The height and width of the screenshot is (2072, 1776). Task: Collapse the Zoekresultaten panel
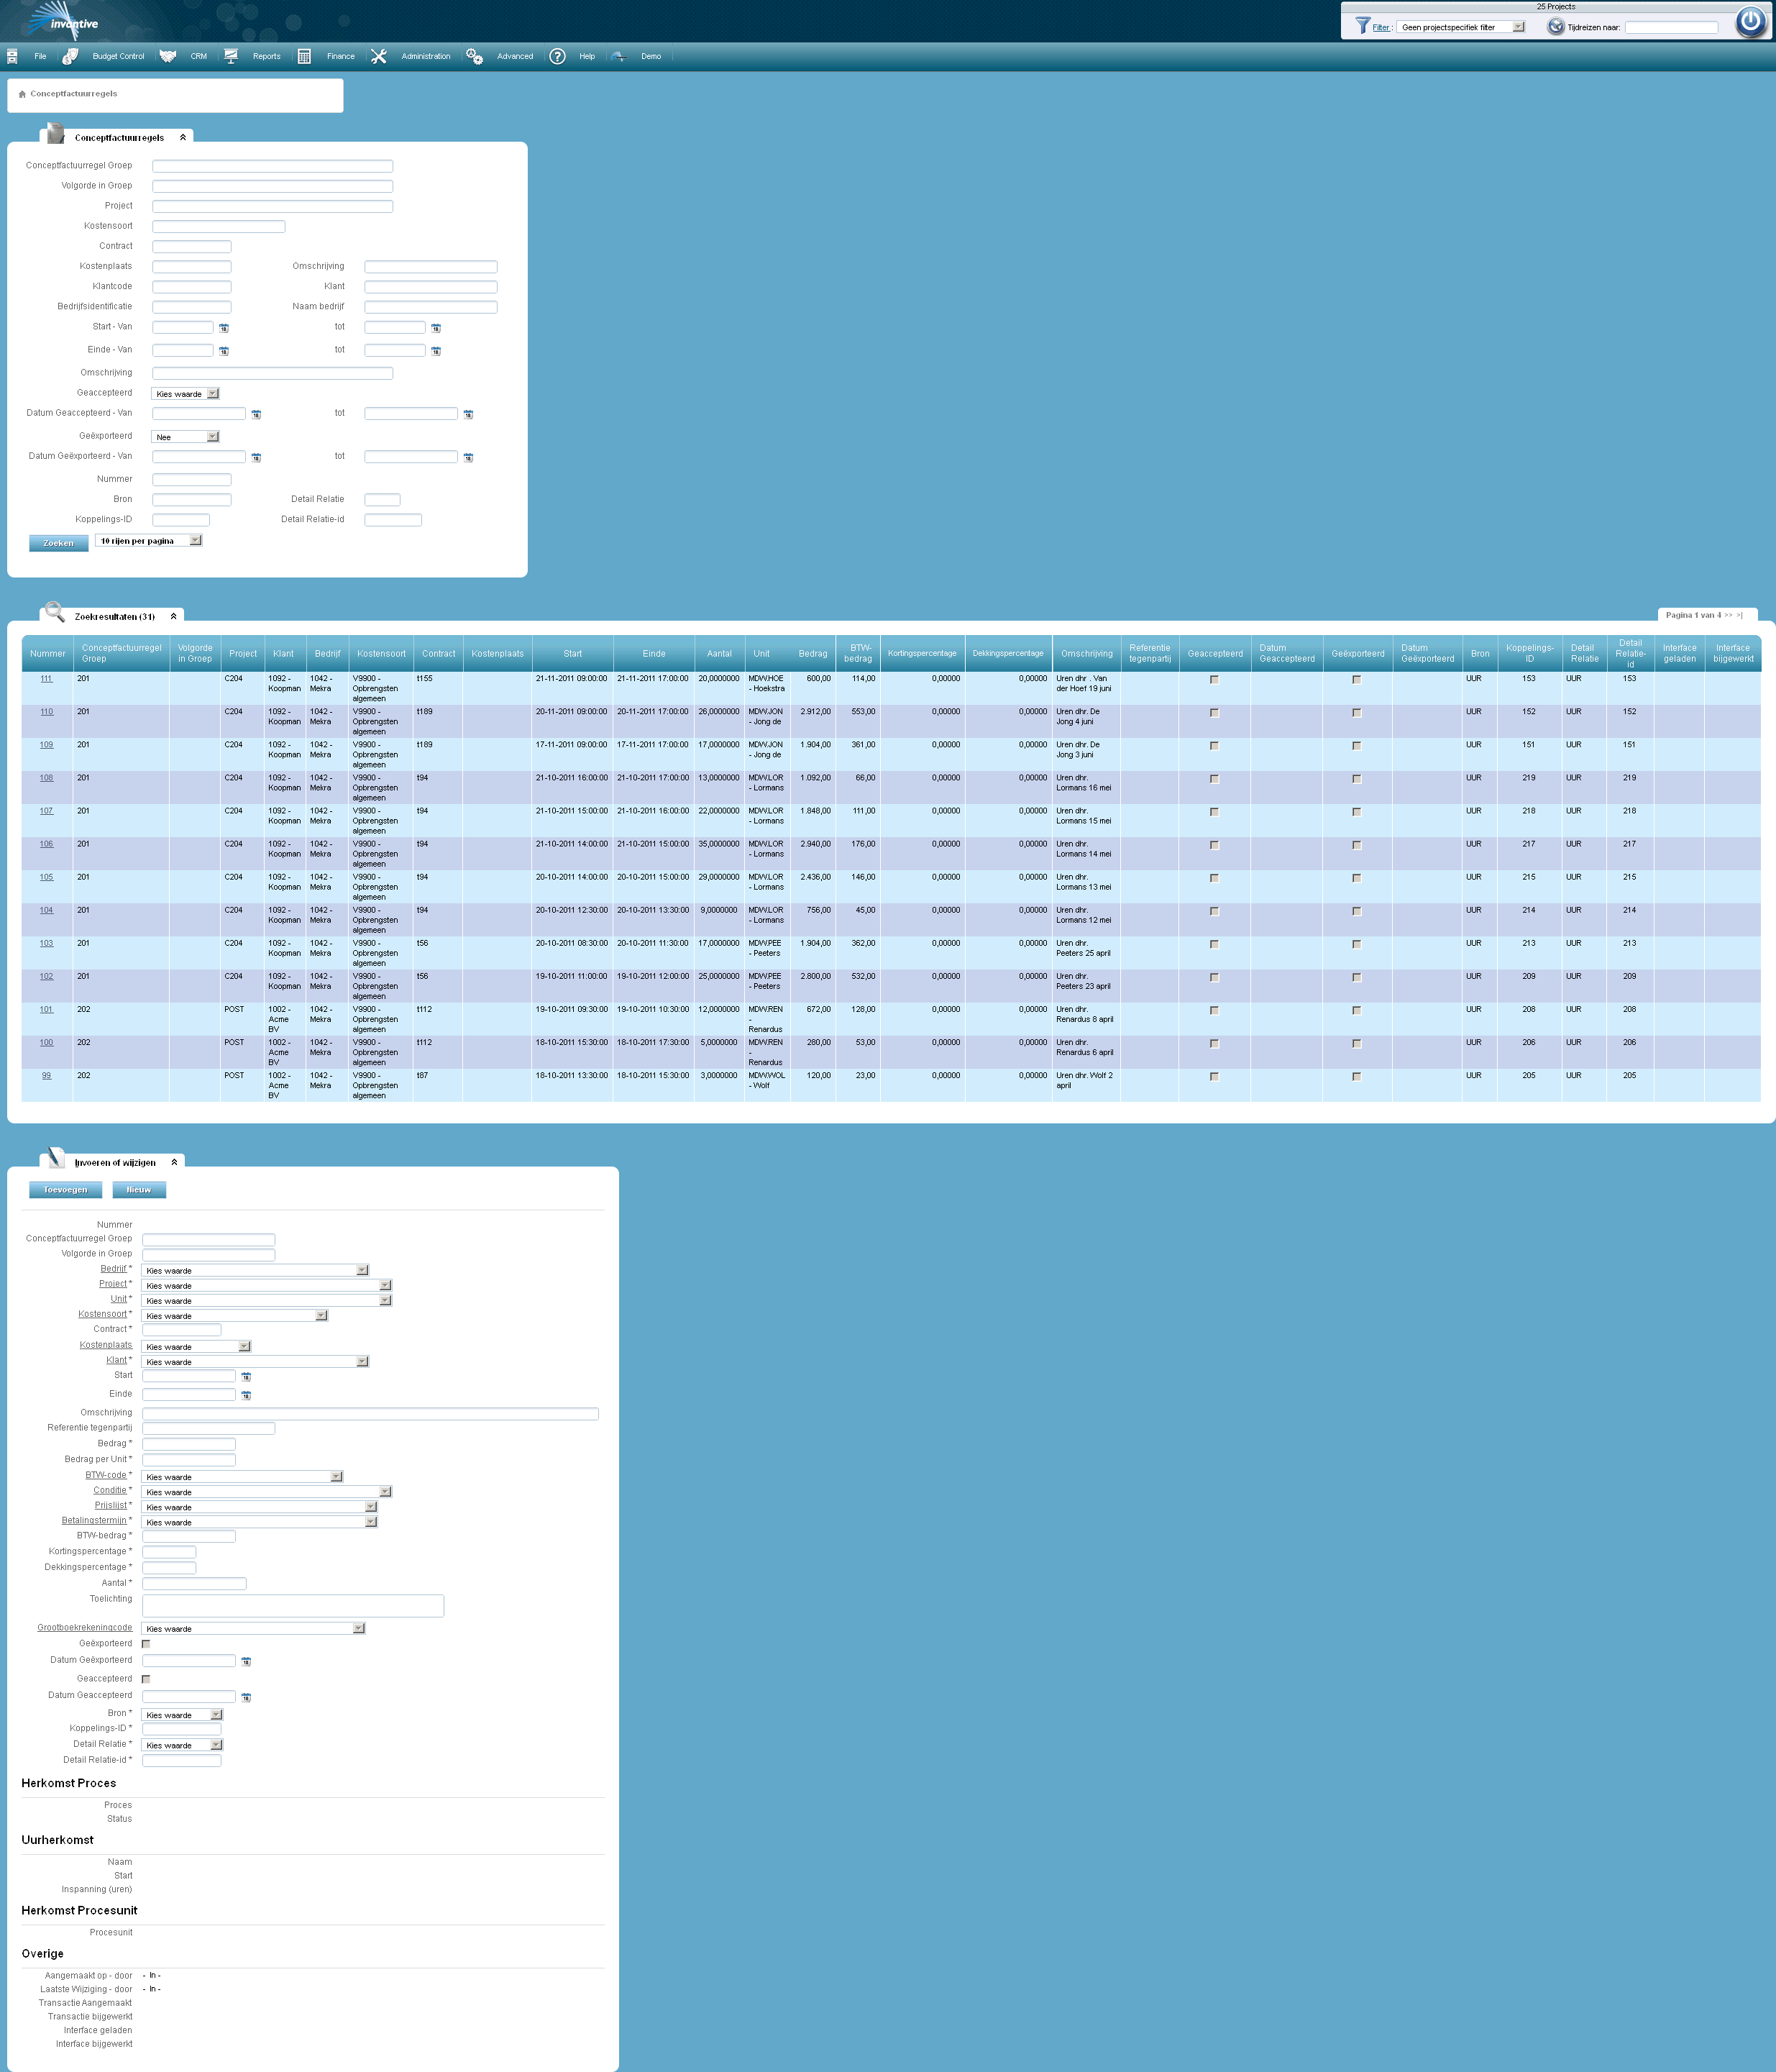pos(174,617)
